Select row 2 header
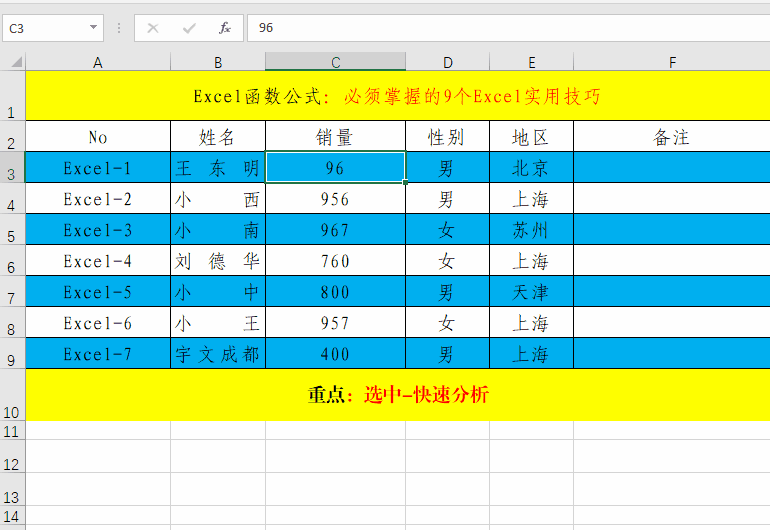 12,136
